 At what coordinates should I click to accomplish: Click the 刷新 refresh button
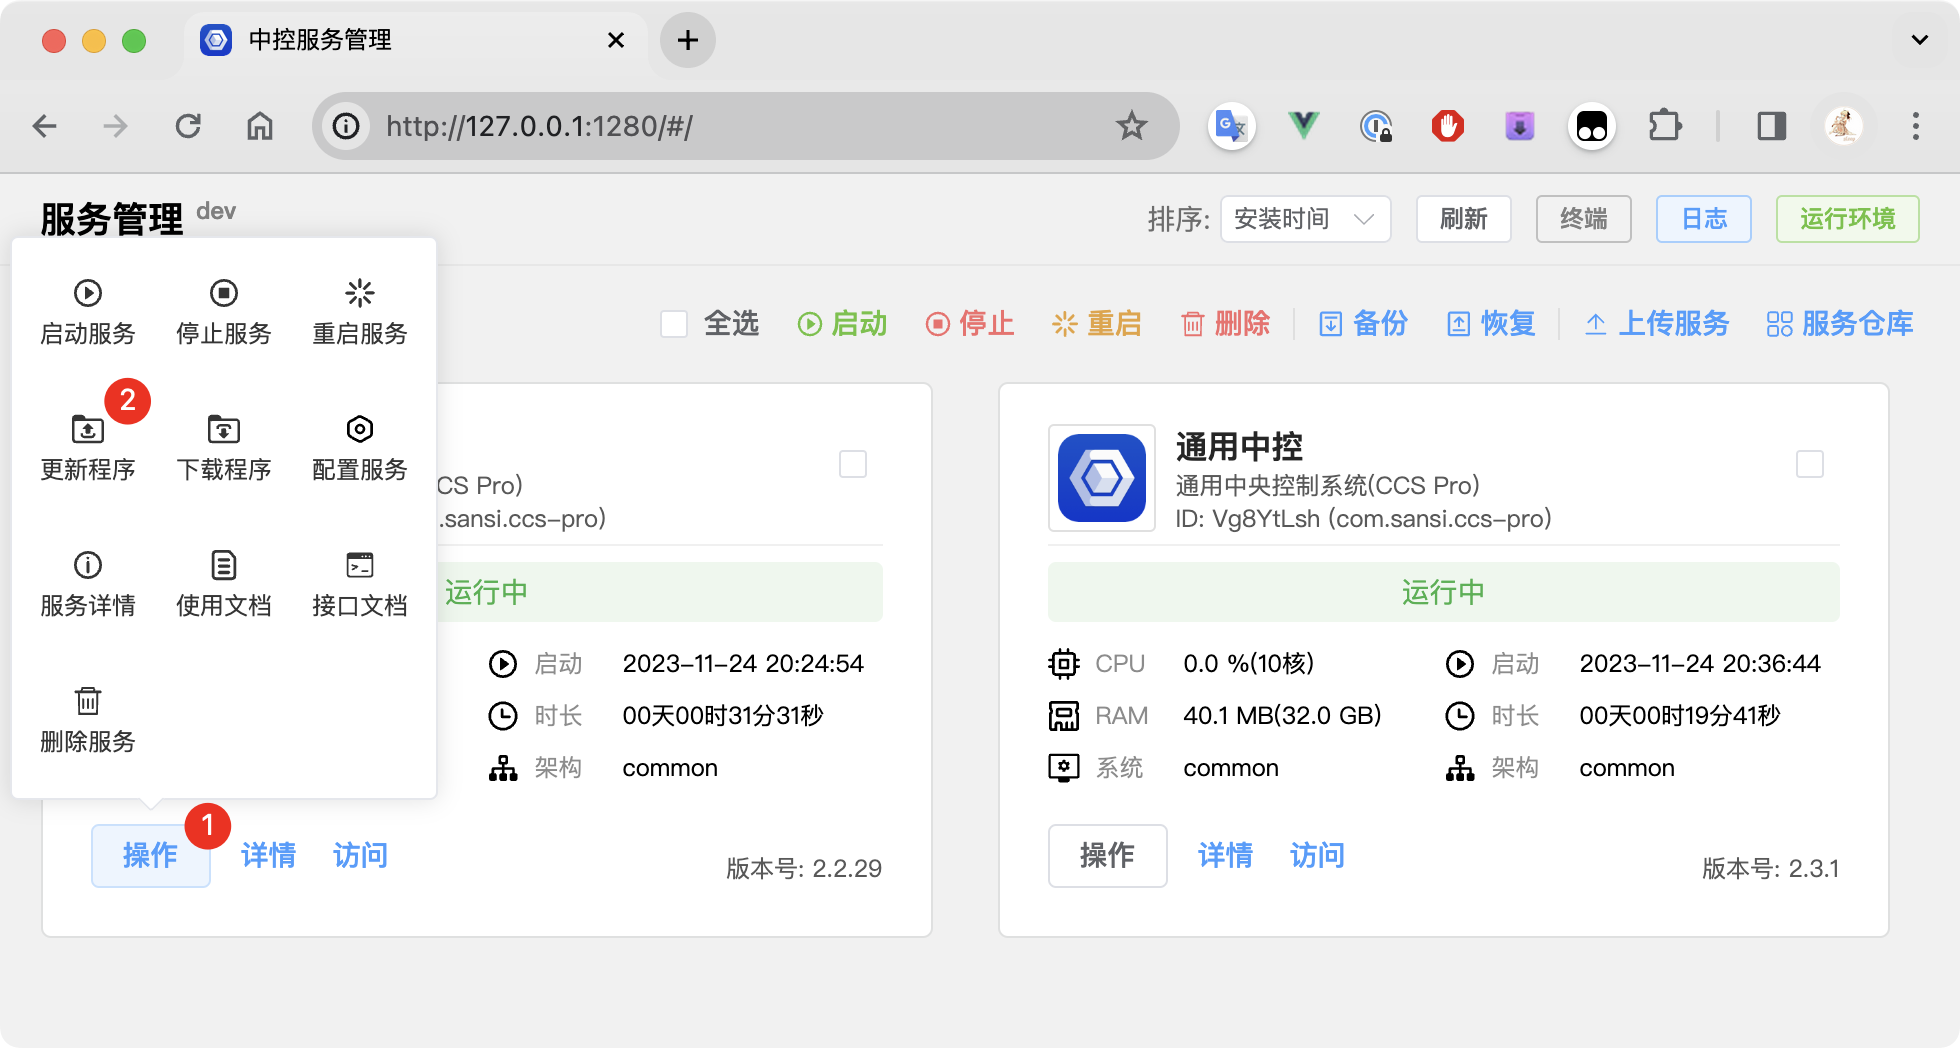(1463, 219)
